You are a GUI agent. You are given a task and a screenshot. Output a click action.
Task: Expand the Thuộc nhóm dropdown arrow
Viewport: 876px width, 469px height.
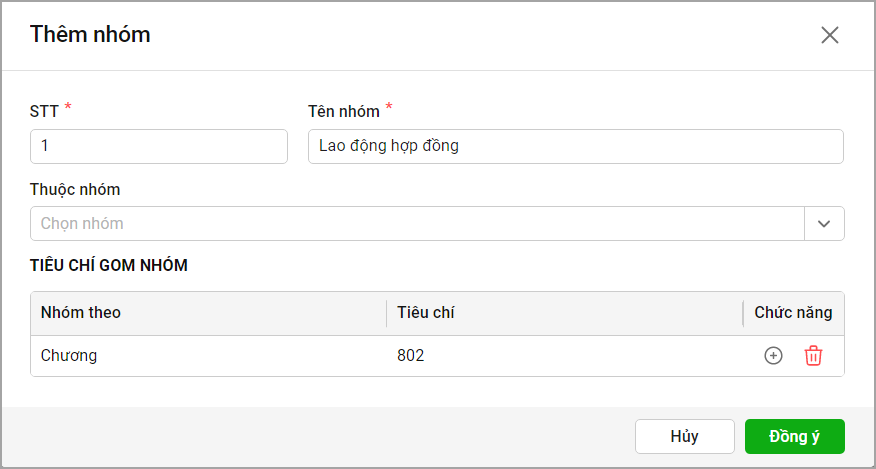[x=824, y=224]
